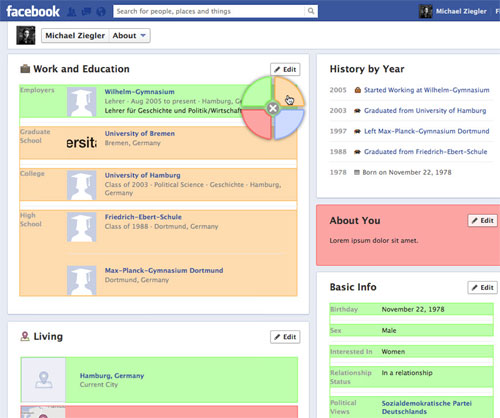Close the color pie menu with X
Image resolution: width=500 pixels, height=418 pixels.
pos(273,108)
